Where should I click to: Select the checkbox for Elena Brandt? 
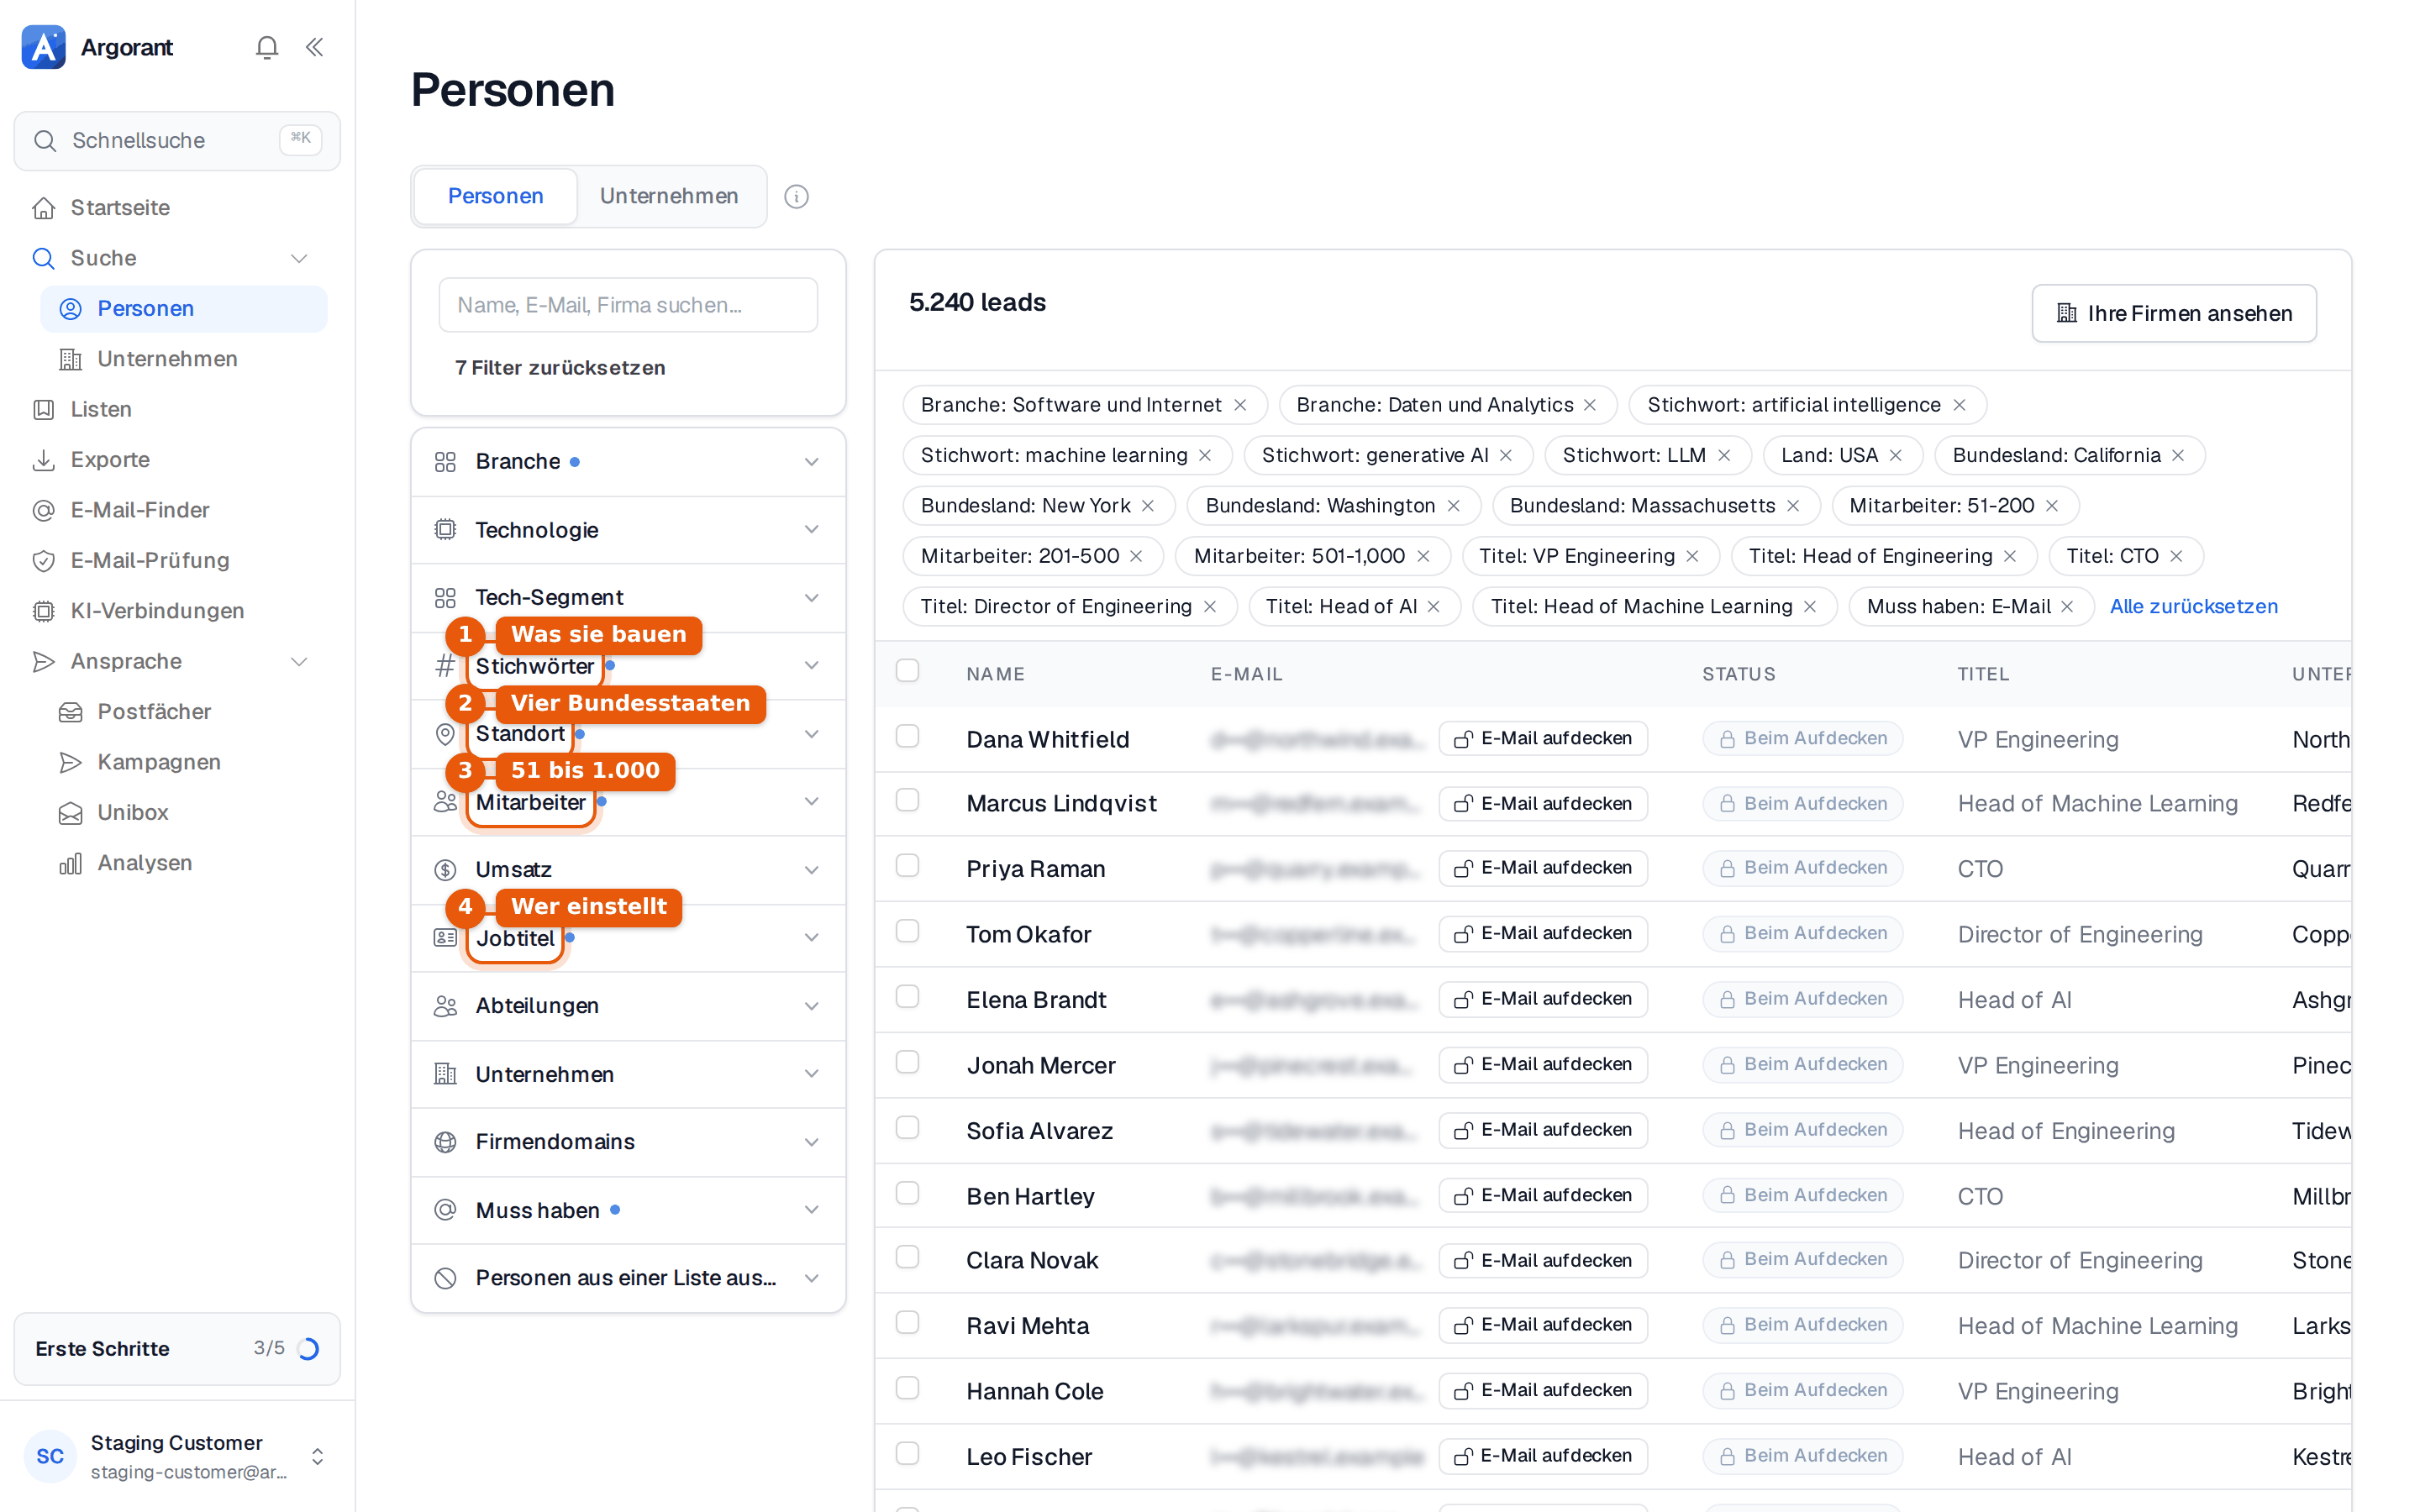(x=907, y=996)
